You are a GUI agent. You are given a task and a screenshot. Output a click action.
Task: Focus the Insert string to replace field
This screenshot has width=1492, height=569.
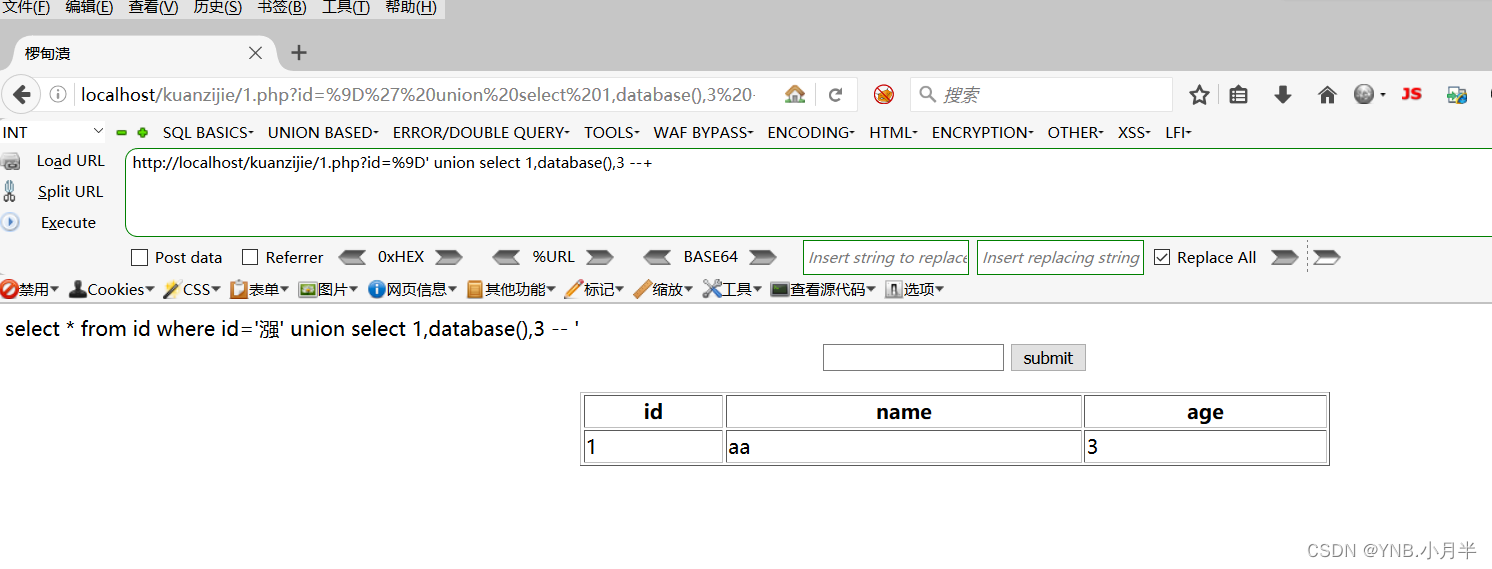point(887,257)
